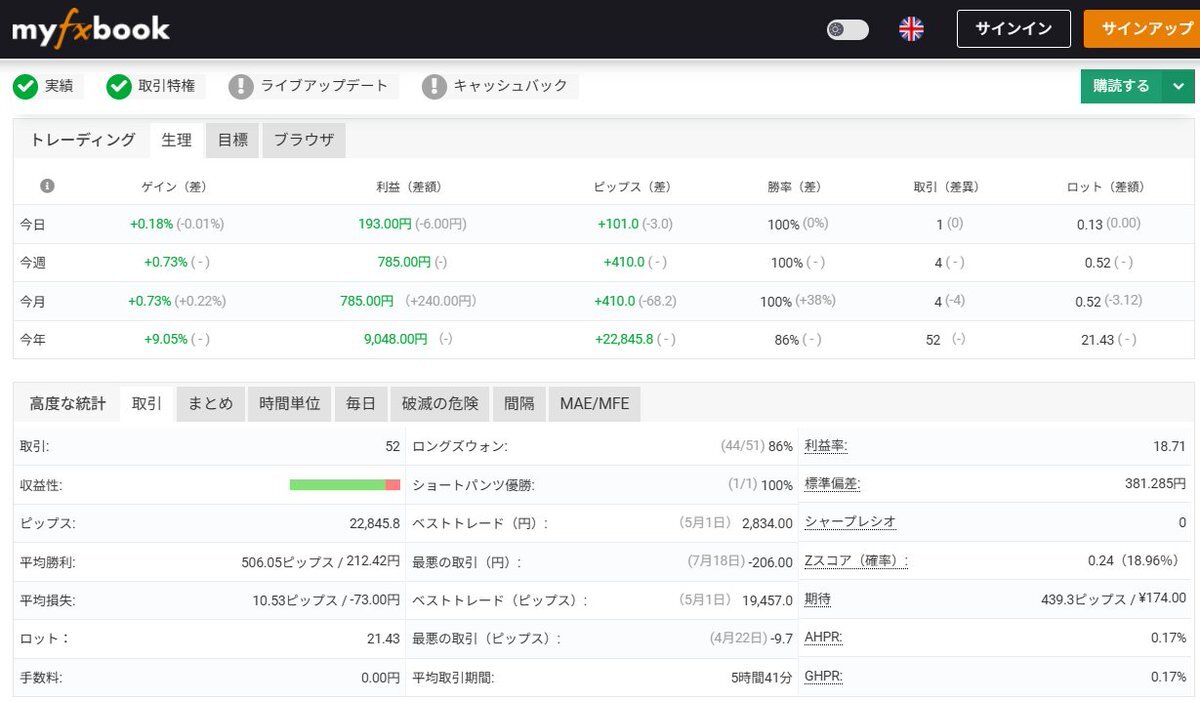Click the 最悪の取引（円） value -206.00
The width and height of the screenshot is (1200, 701).
(x=770, y=562)
